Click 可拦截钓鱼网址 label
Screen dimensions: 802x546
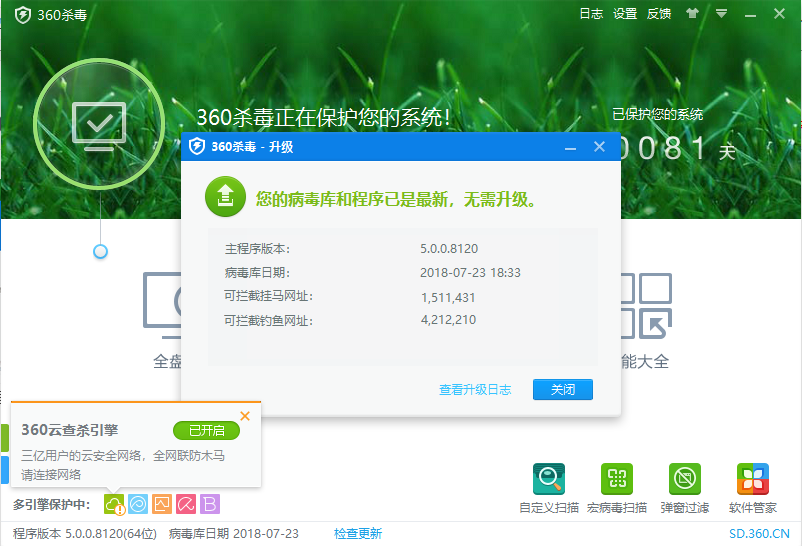269,321
